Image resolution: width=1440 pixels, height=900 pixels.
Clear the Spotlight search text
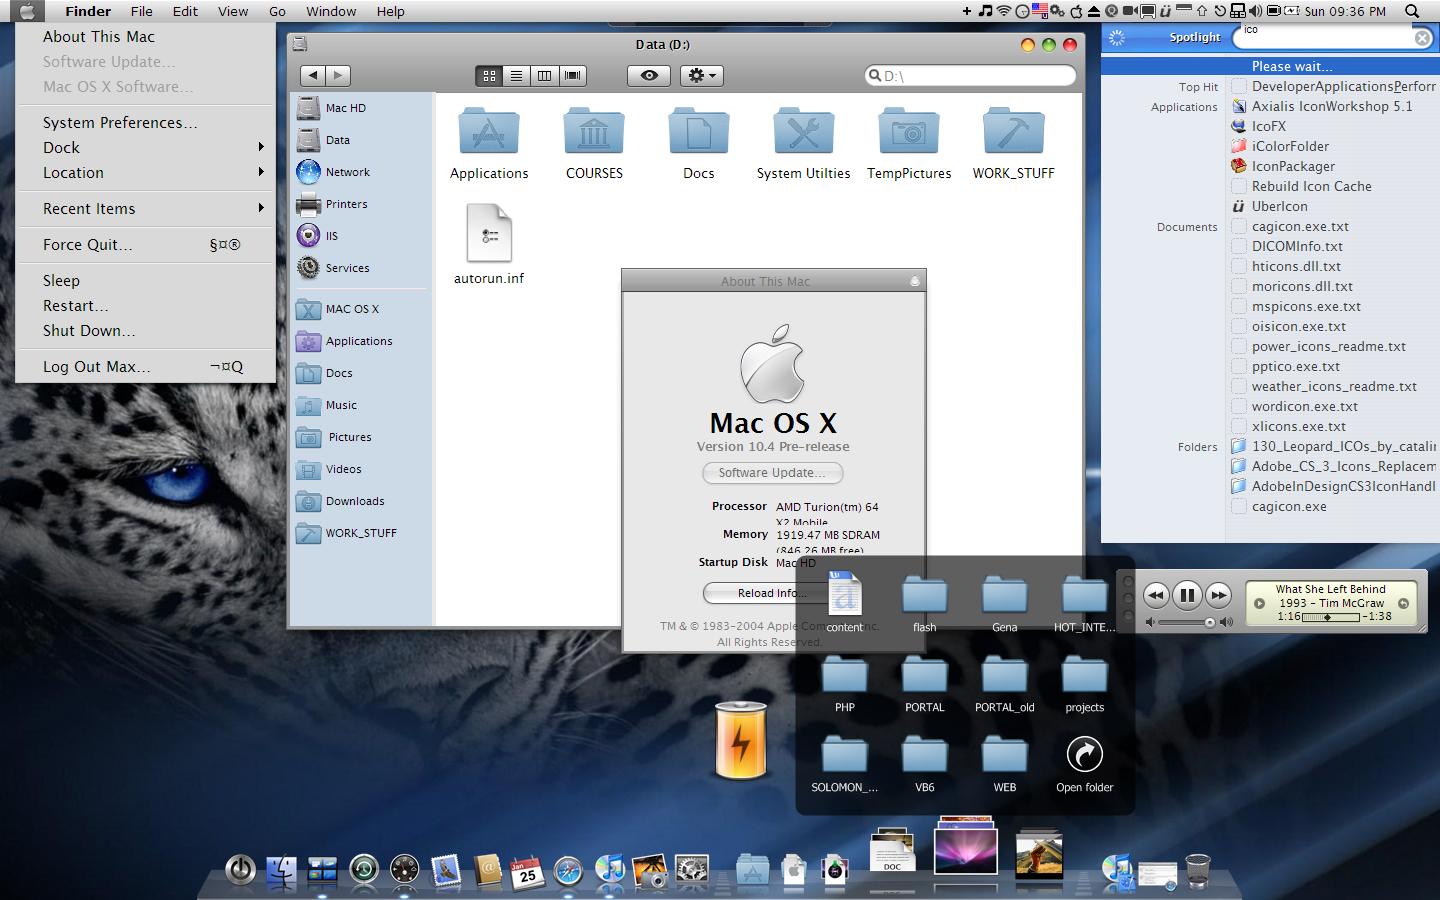(1422, 38)
